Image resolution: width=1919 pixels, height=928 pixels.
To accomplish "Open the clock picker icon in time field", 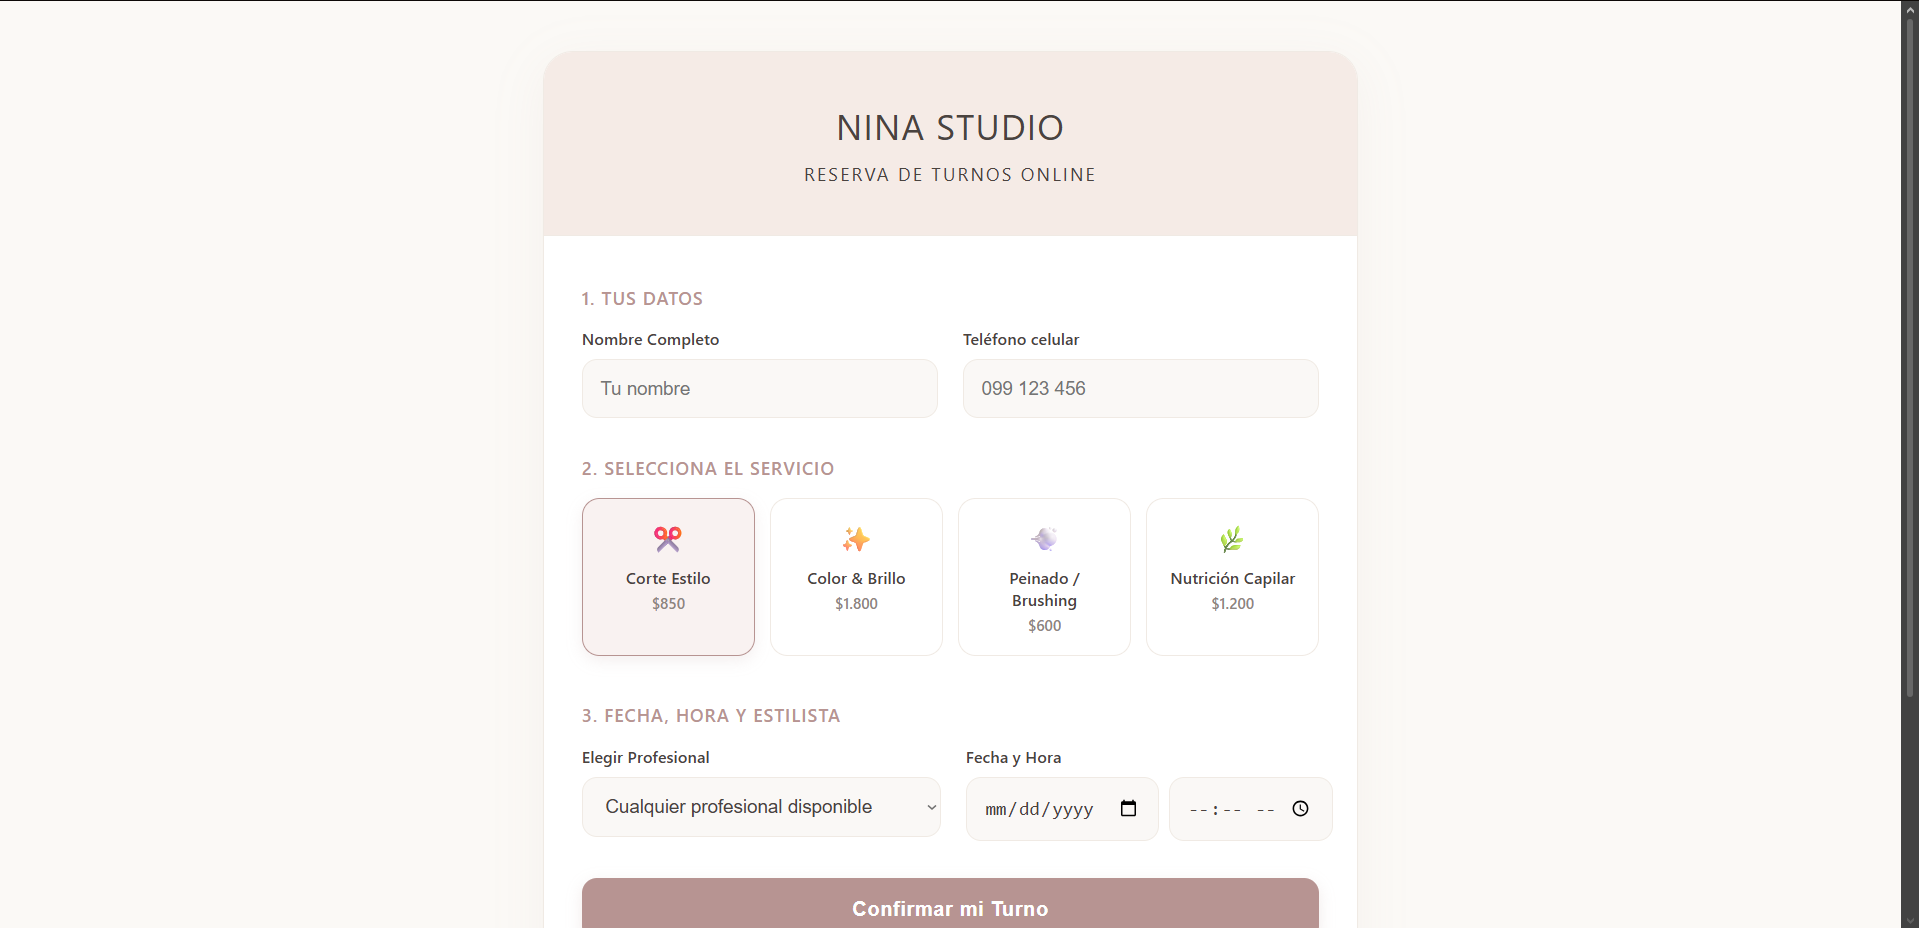I will pos(1300,808).
